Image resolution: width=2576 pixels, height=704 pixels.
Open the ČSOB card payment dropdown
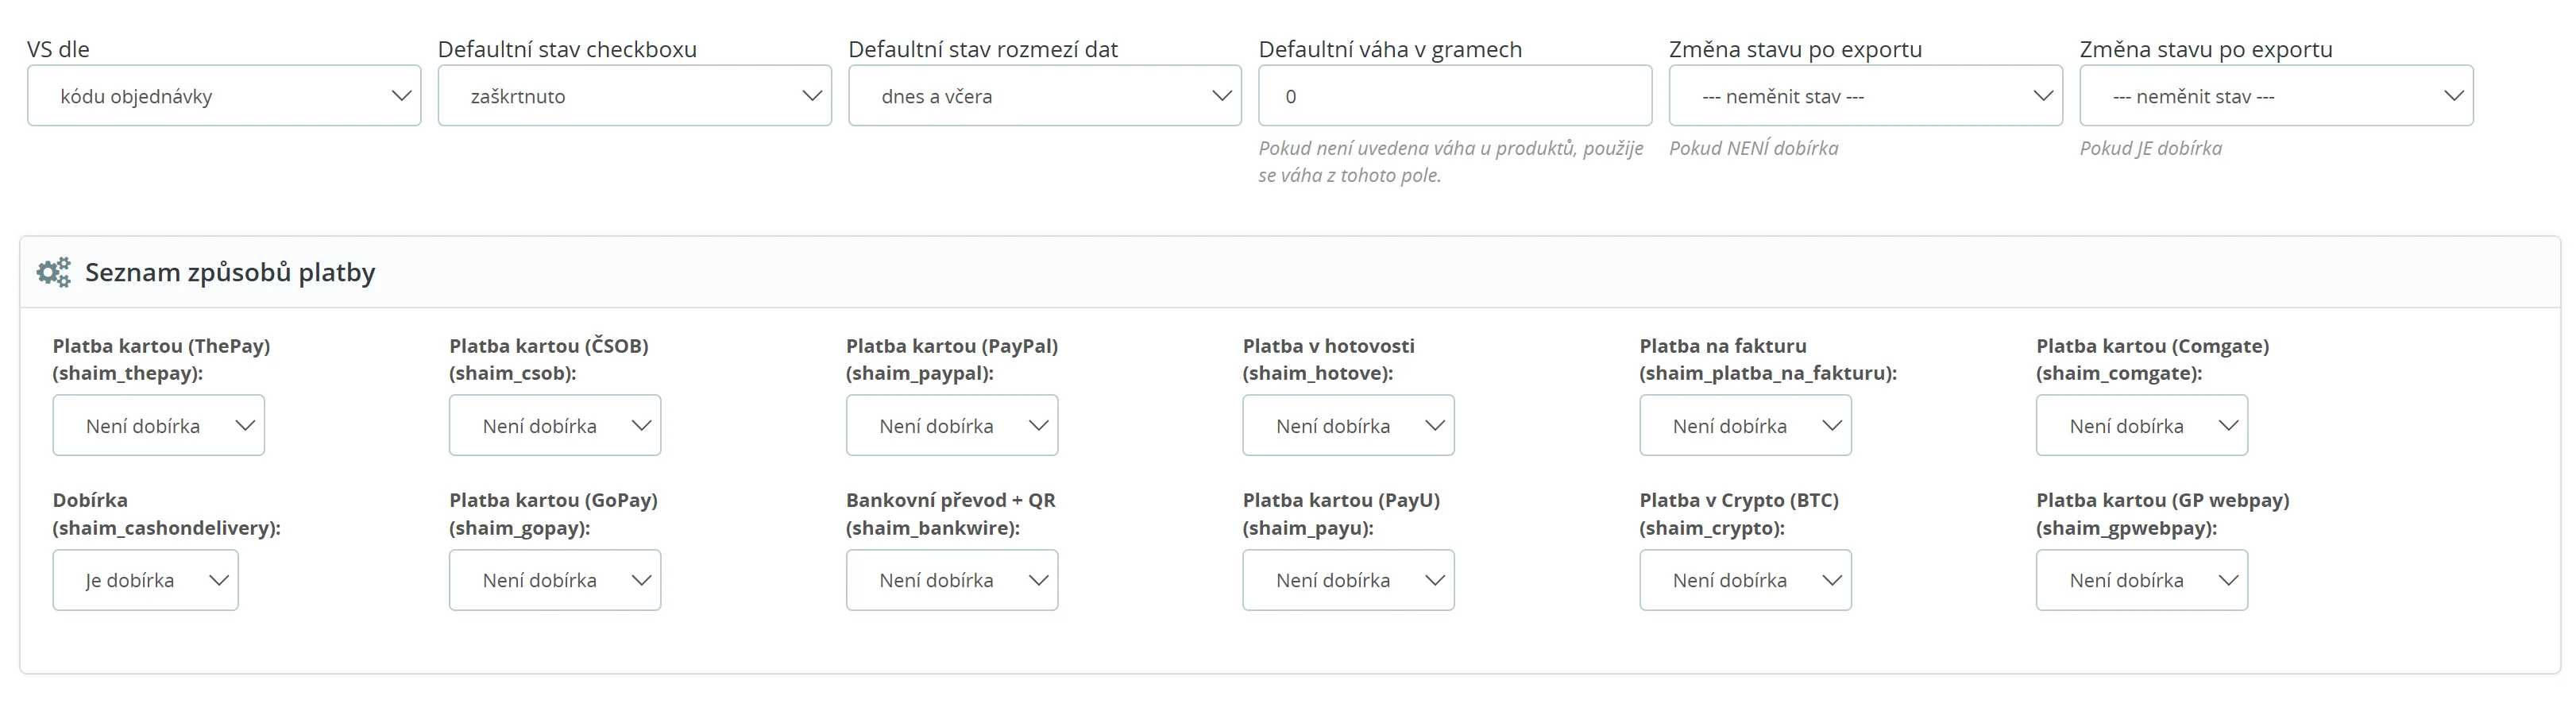(555, 425)
